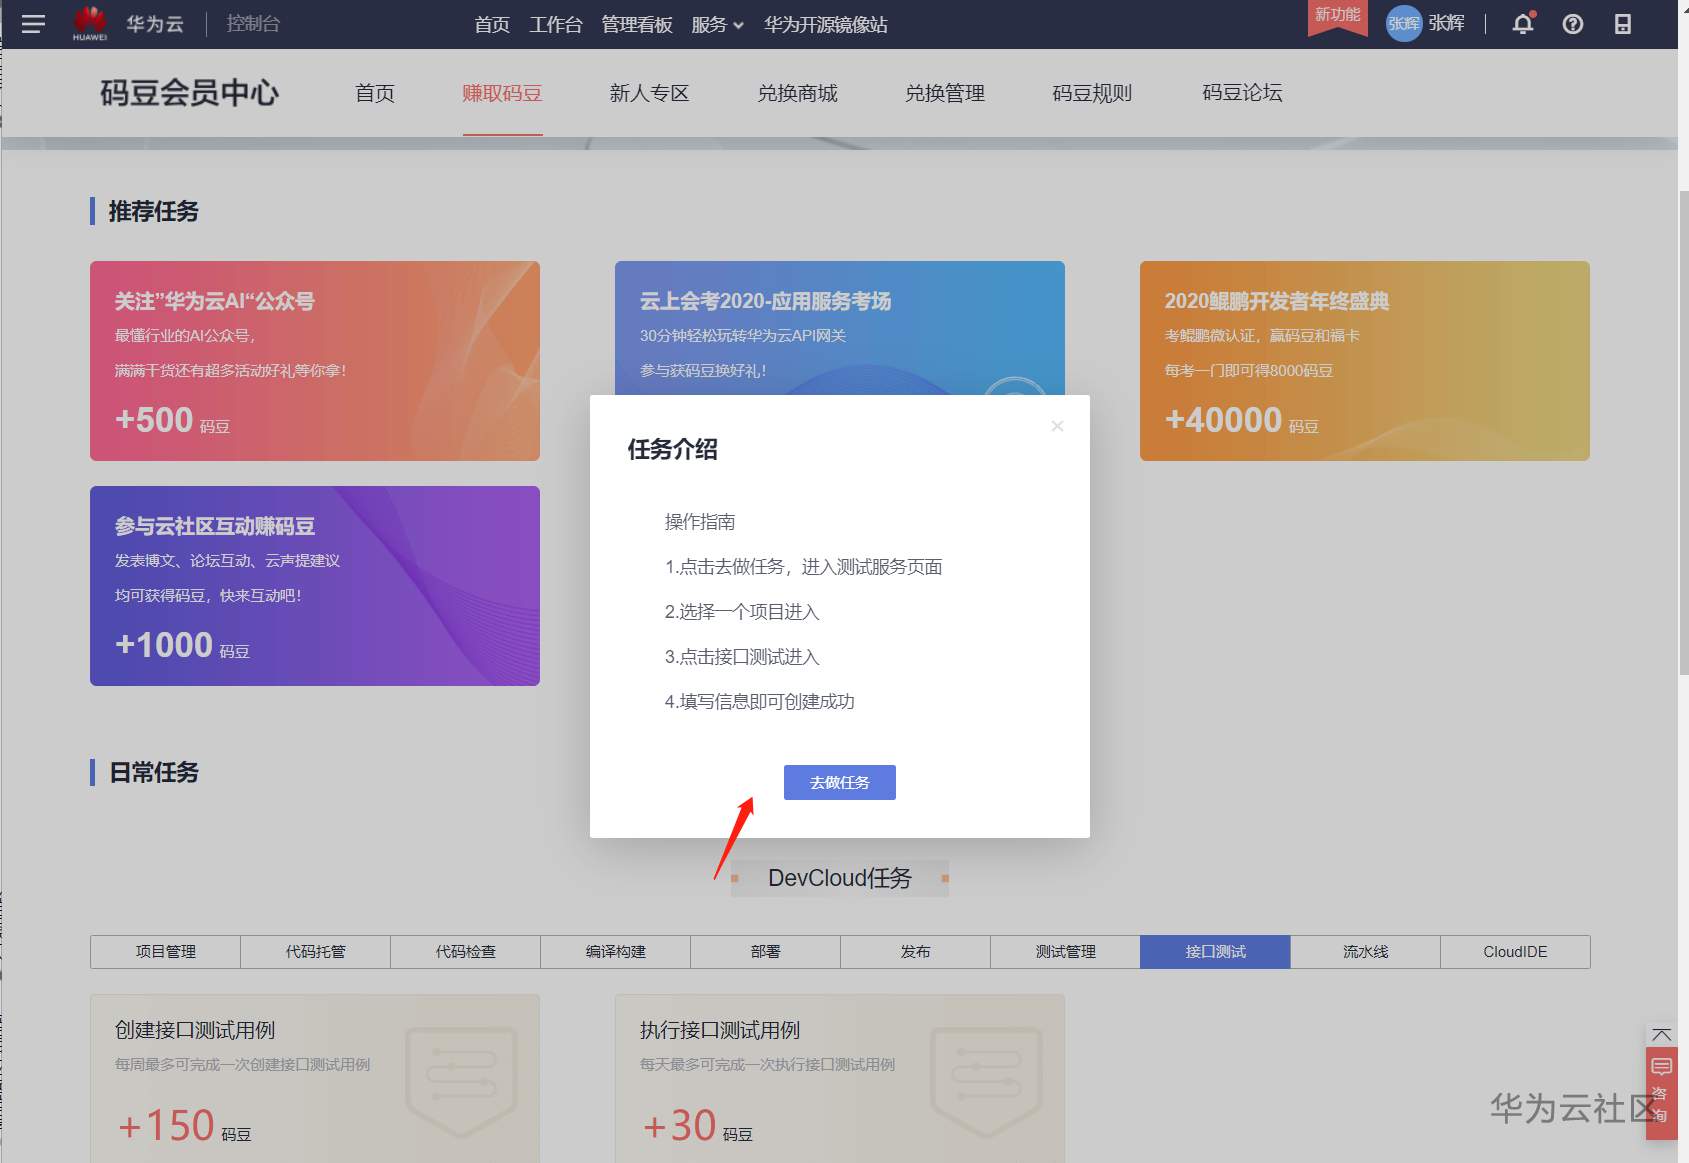Open the 张辉 username menu
1689x1163 pixels.
pos(1446,24)
